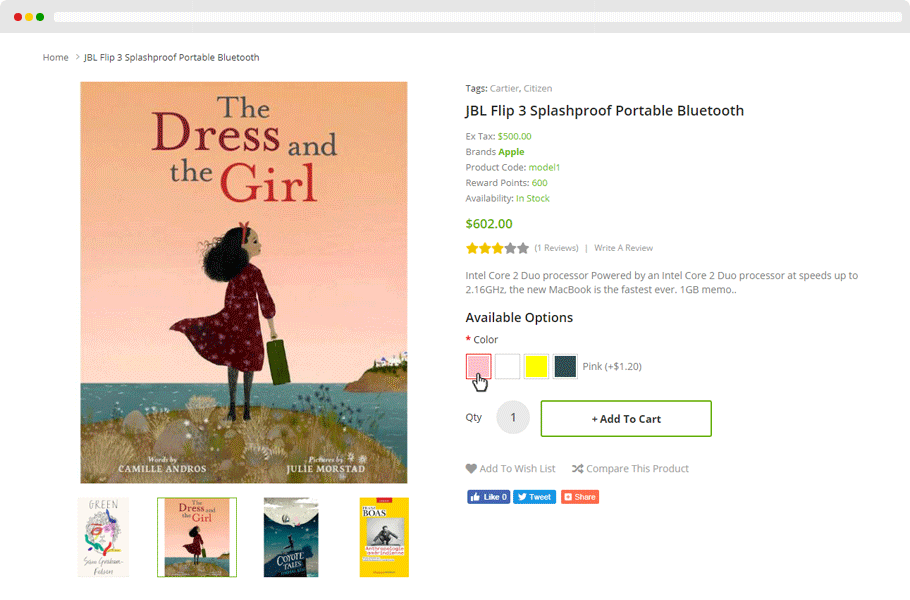910x600 pixels.
Task: Select the pink color swatch
Action: pyautogui.click(x=478, y=366)
